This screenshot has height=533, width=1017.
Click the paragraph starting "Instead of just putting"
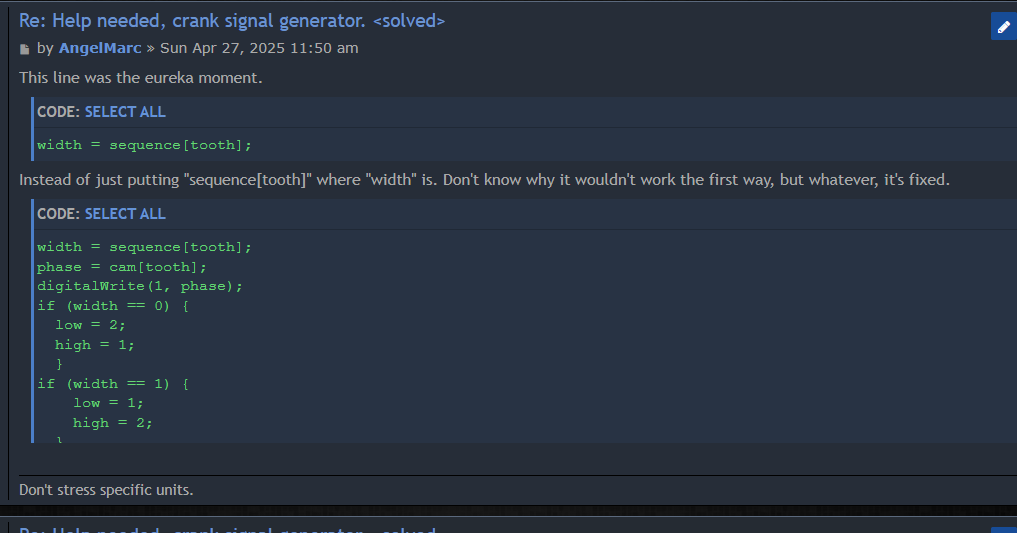coord(484,180)
